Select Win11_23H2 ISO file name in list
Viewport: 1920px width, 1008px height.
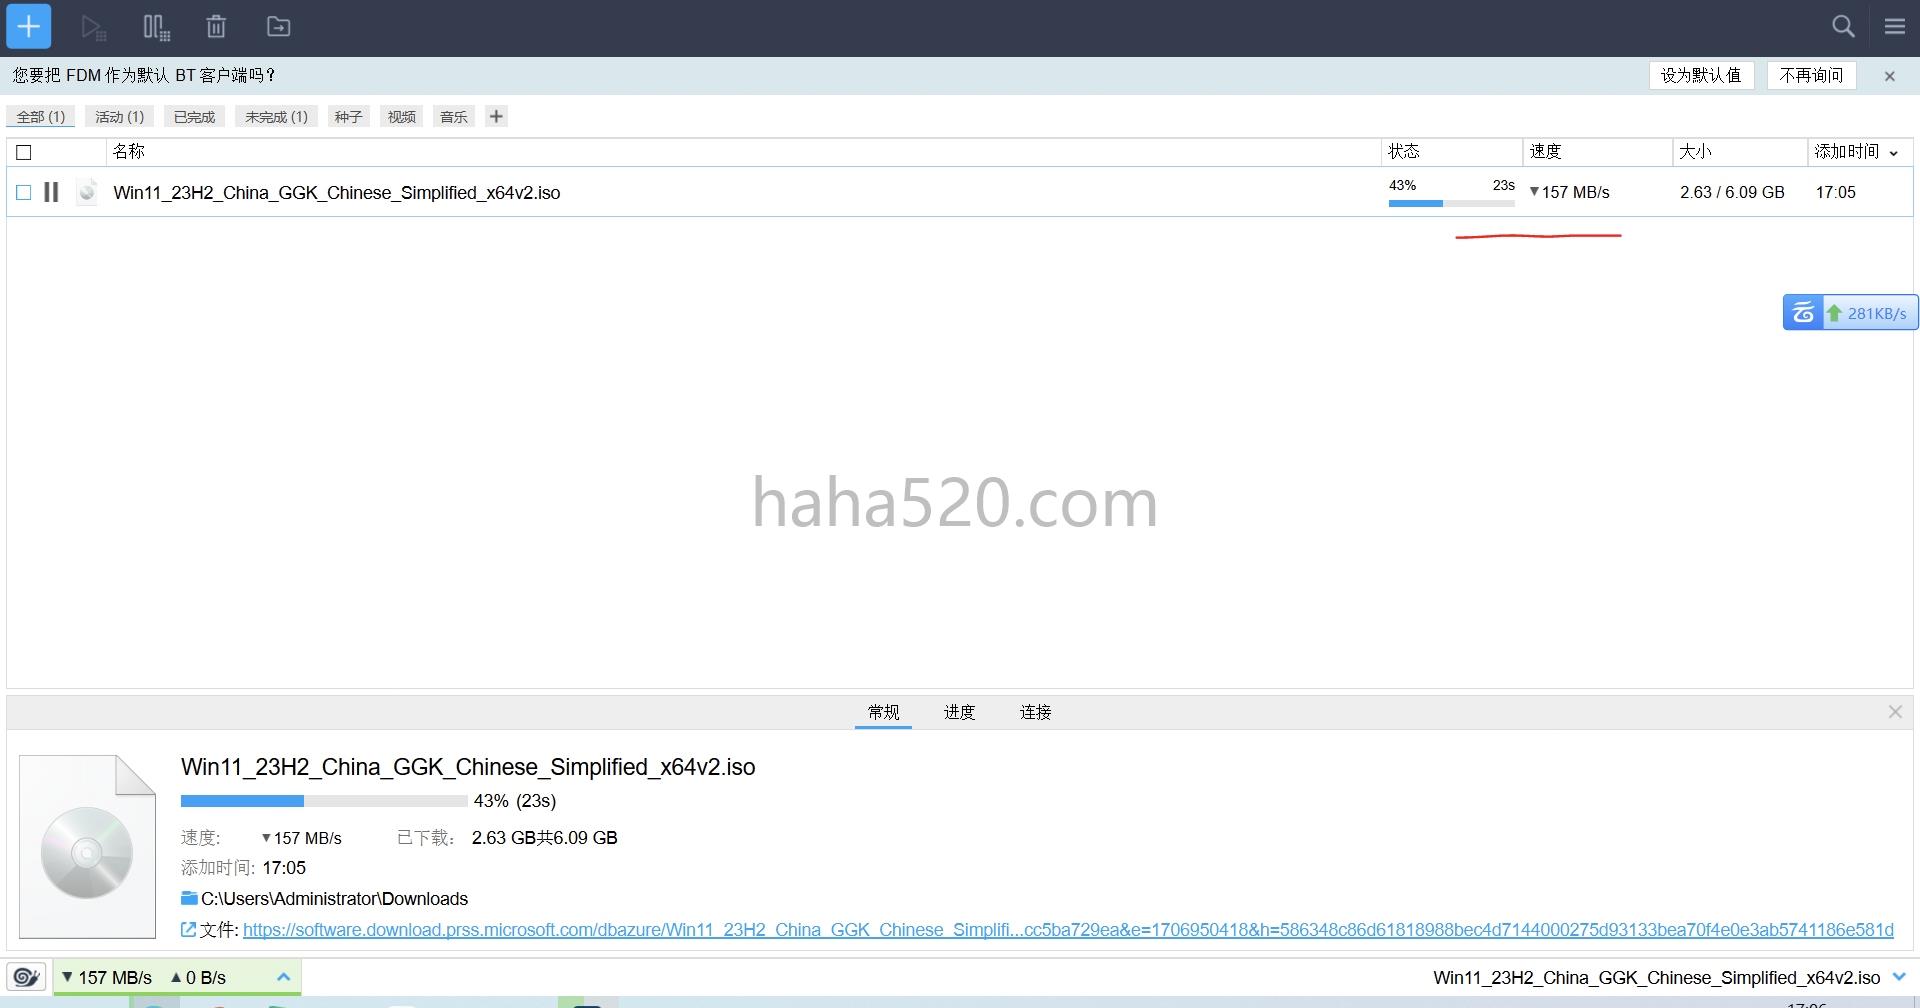pos(336,193)
